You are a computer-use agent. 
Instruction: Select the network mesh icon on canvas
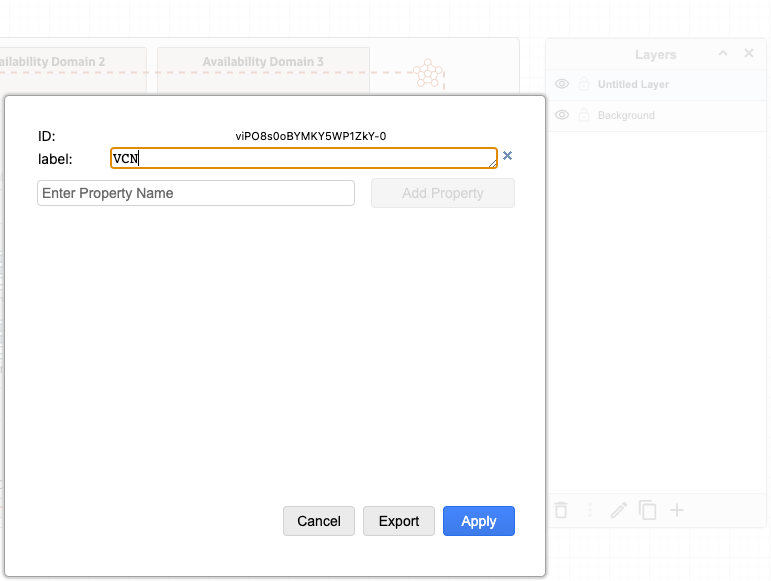pos(428,73)
